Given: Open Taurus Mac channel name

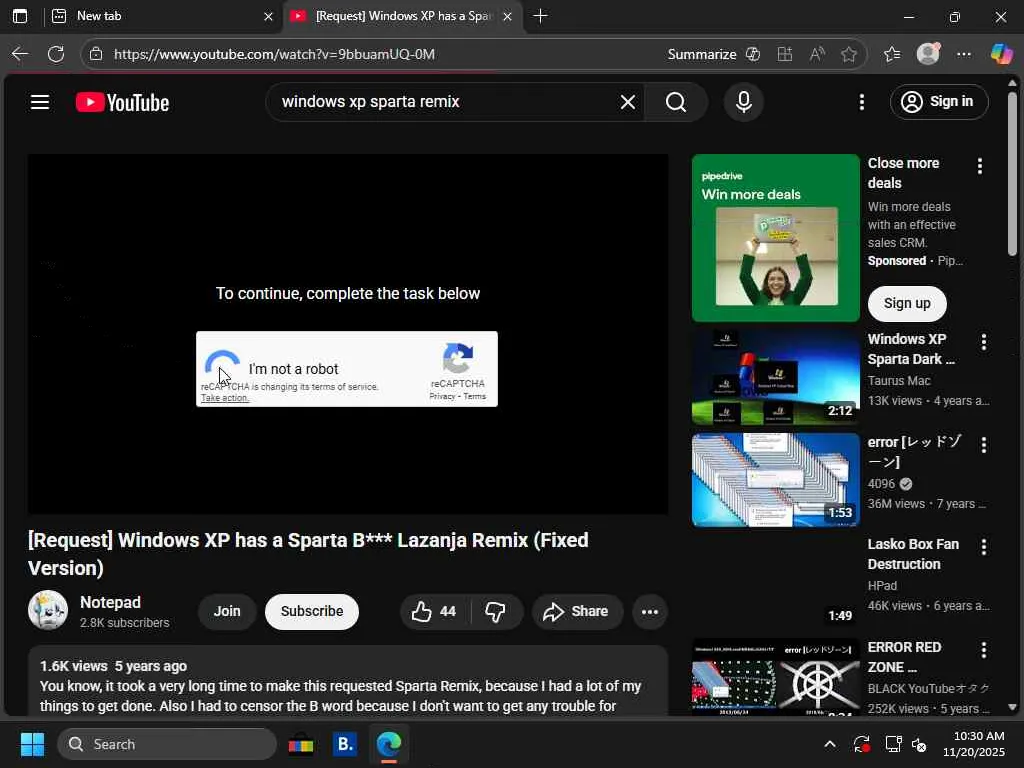Looking at the screenshot, I should coord(899,380).
